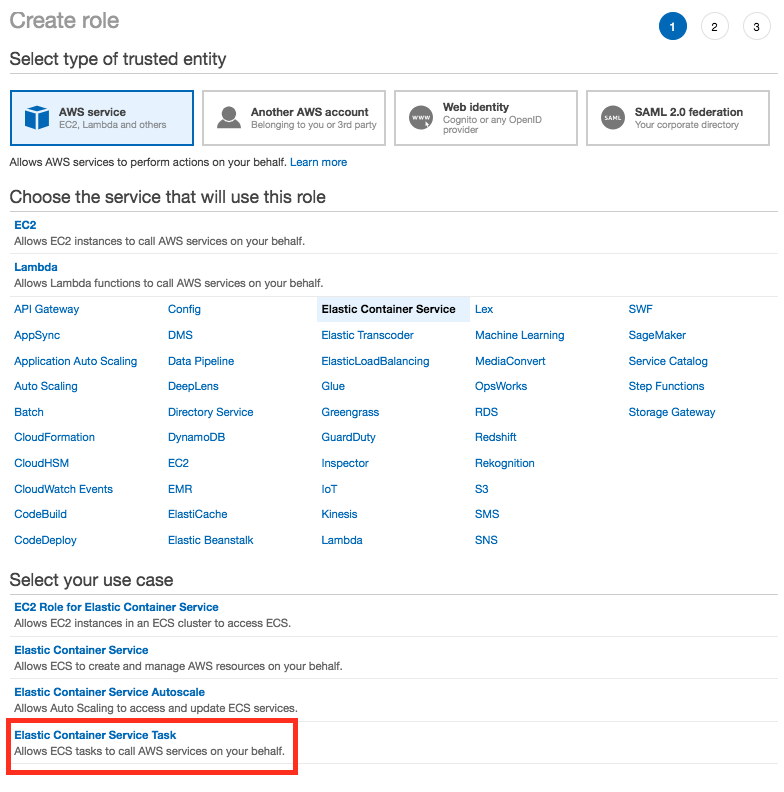Go to step 2 indicator
The height and width of the screenshot is (792, 784).
pyautogui.click(x=715, y=26)
